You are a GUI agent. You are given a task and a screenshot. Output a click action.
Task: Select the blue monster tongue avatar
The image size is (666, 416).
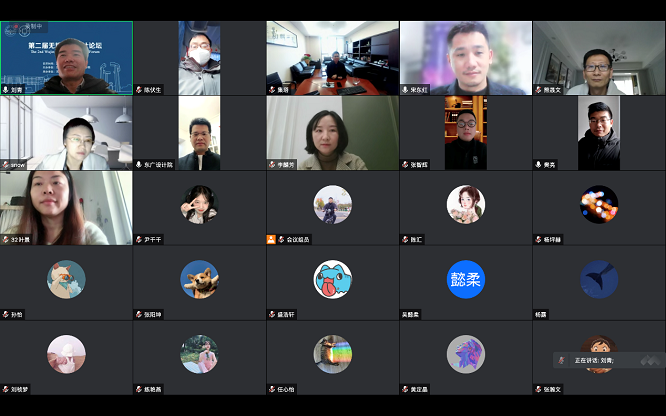(x=333, y=279)
